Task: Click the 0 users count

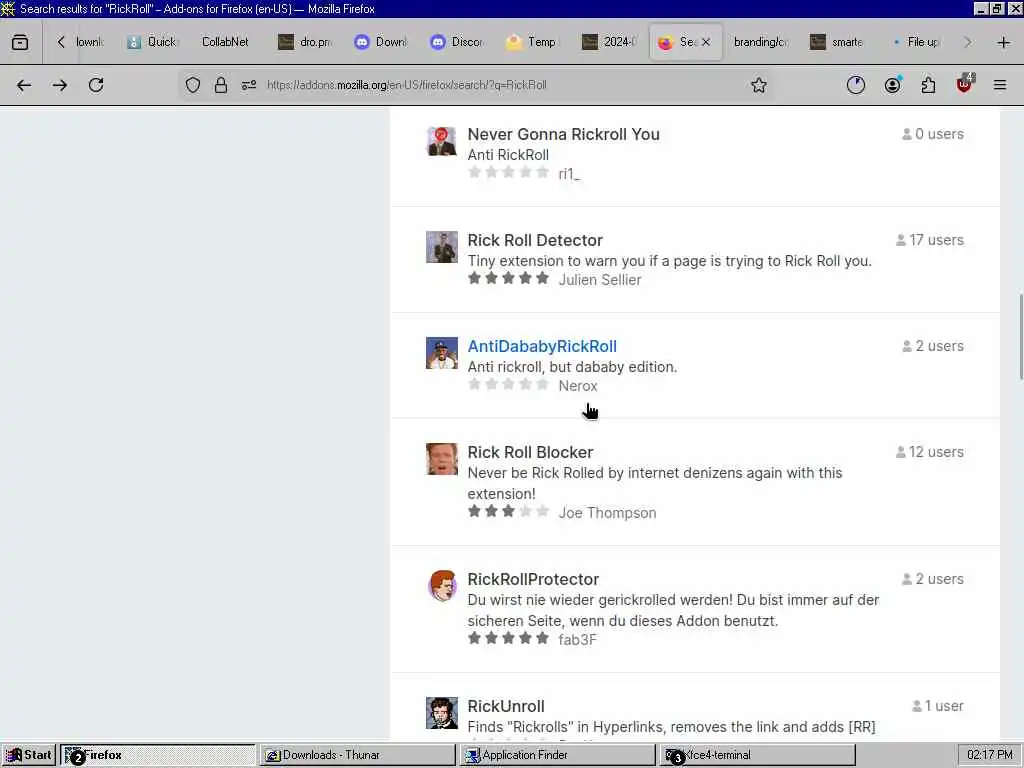Action: tap(933, 134)
